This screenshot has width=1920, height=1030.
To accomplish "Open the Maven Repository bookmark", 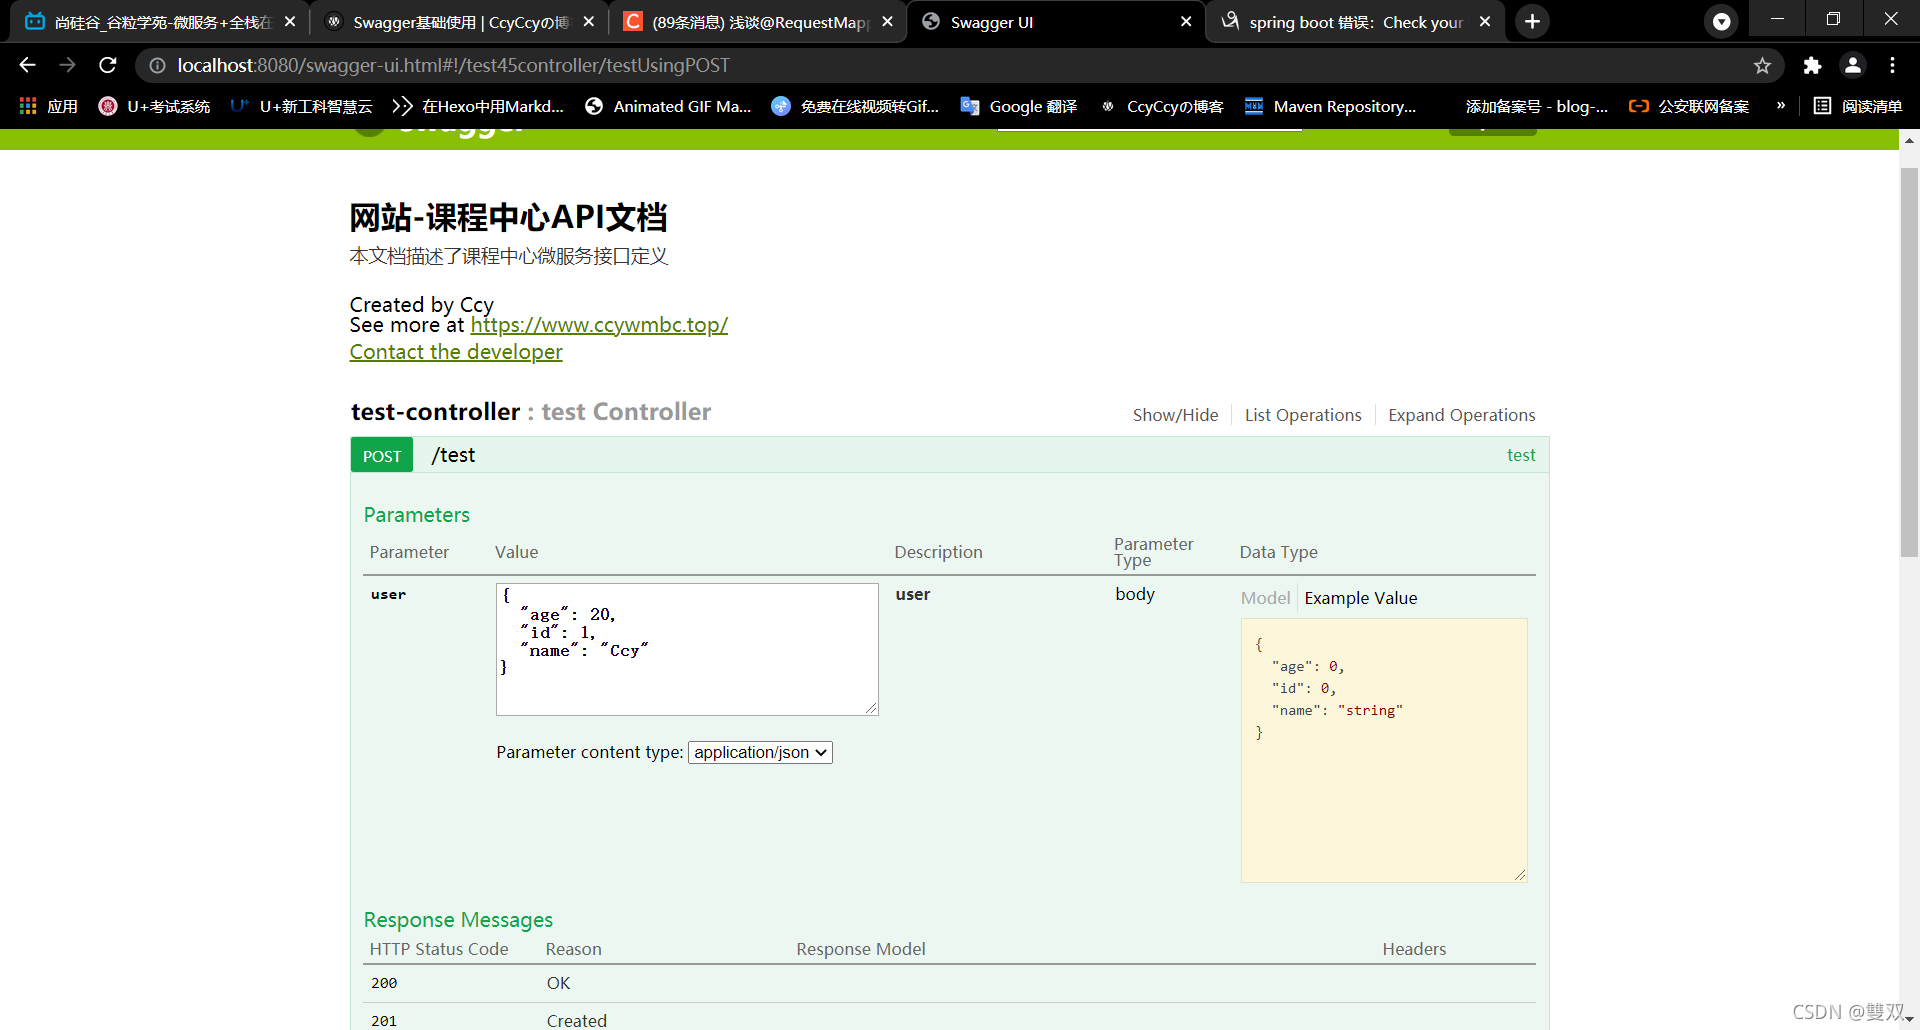I will (x=1330, y=106).
